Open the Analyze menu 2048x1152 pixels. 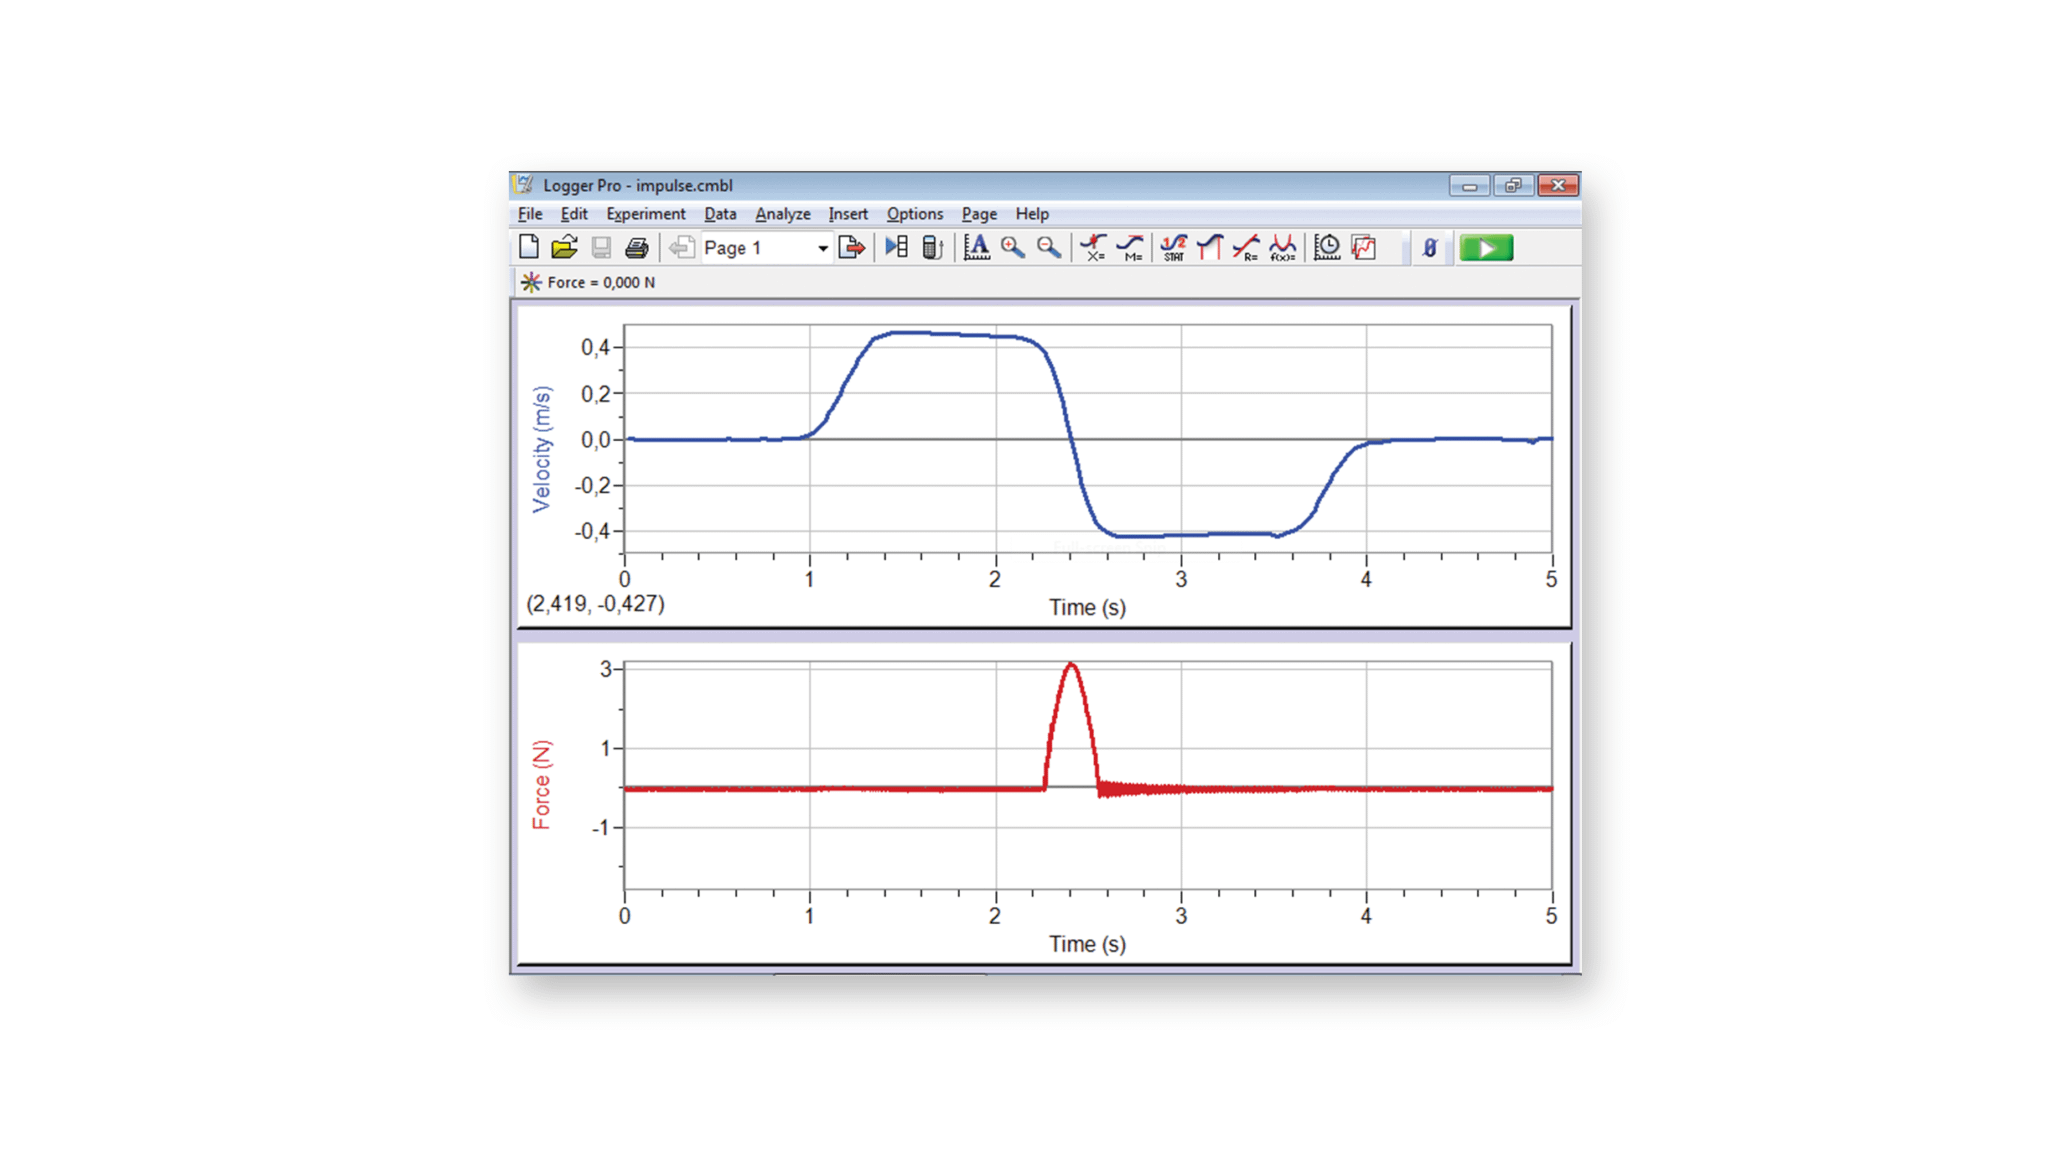pyautogui.click(x=783, y=214)
